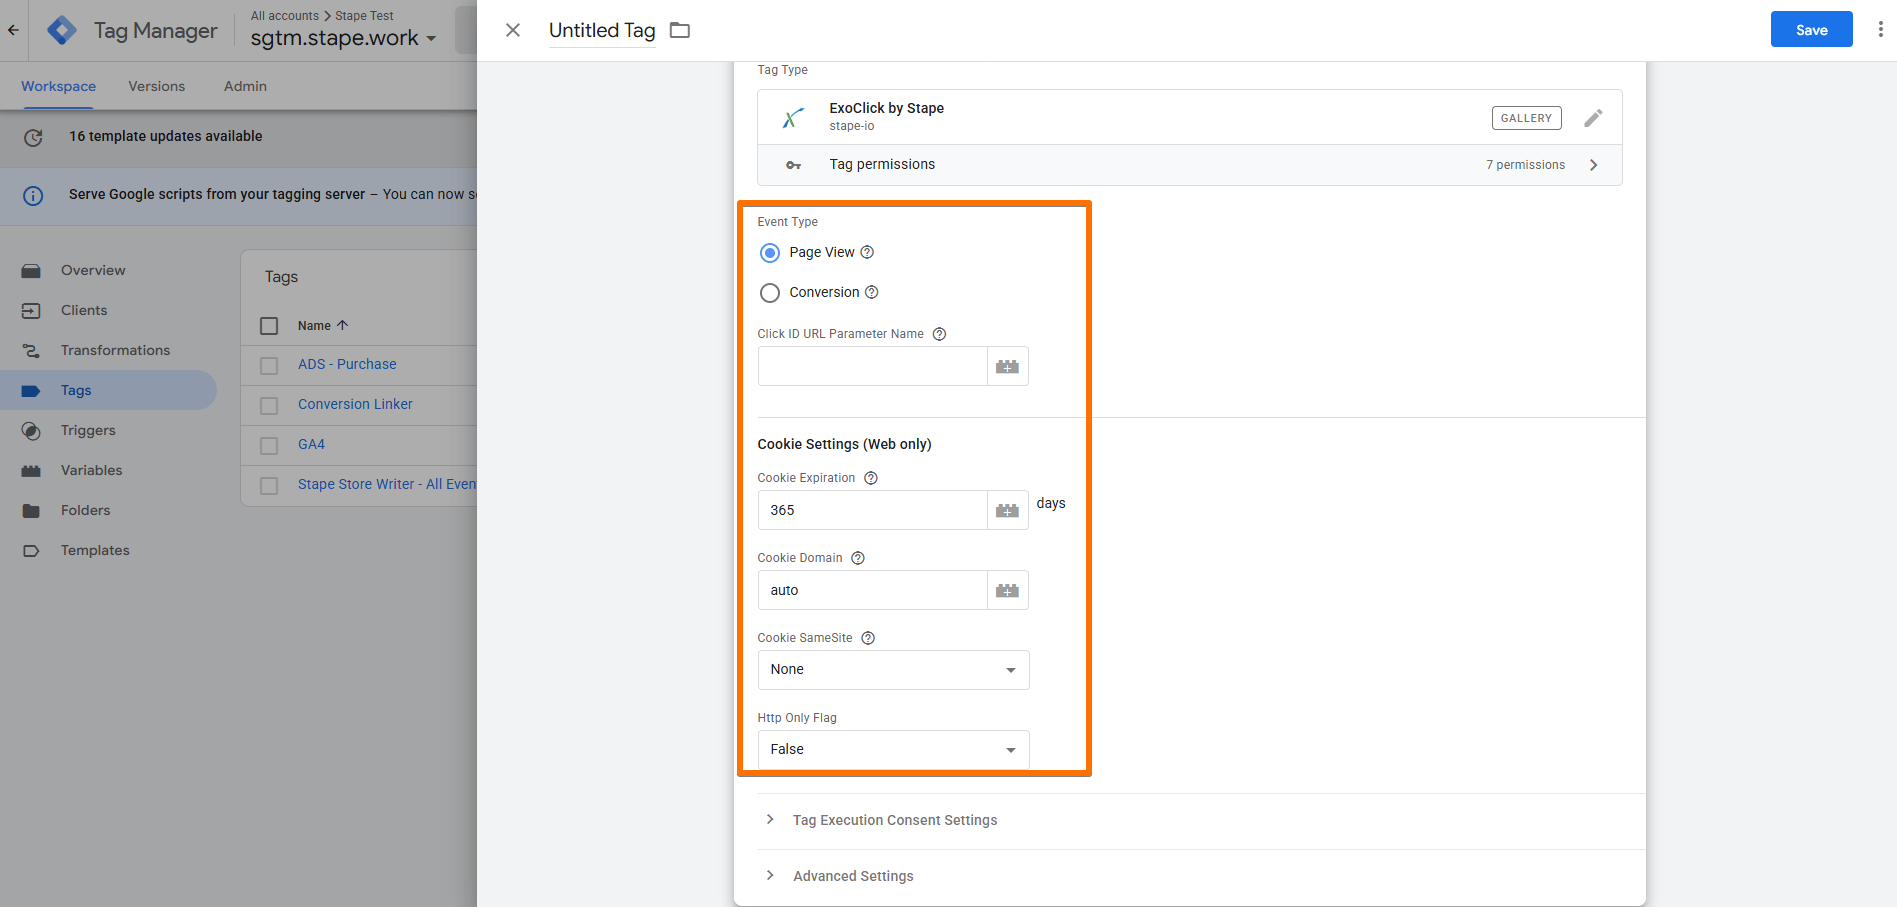Open help for Cookie SameSite
The height and width of the screenshot is (907, 1897).
868,638
